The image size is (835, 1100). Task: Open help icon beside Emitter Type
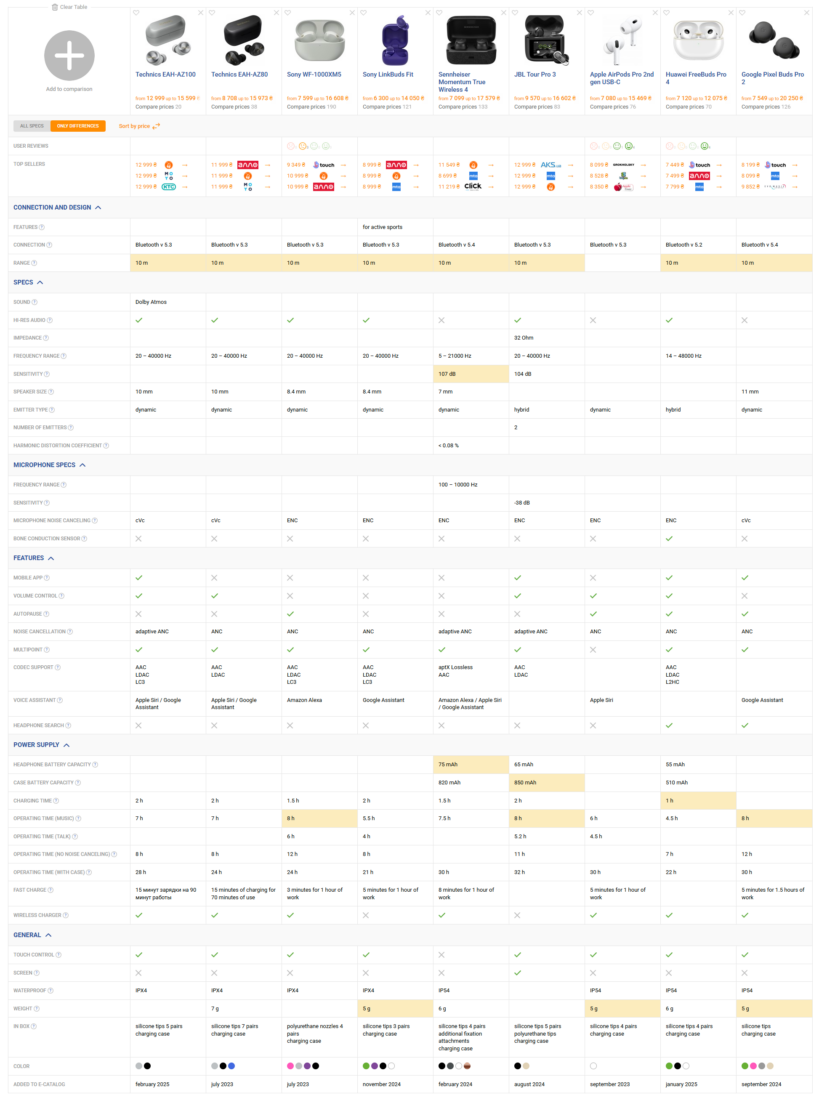click(x=52, y=410)
